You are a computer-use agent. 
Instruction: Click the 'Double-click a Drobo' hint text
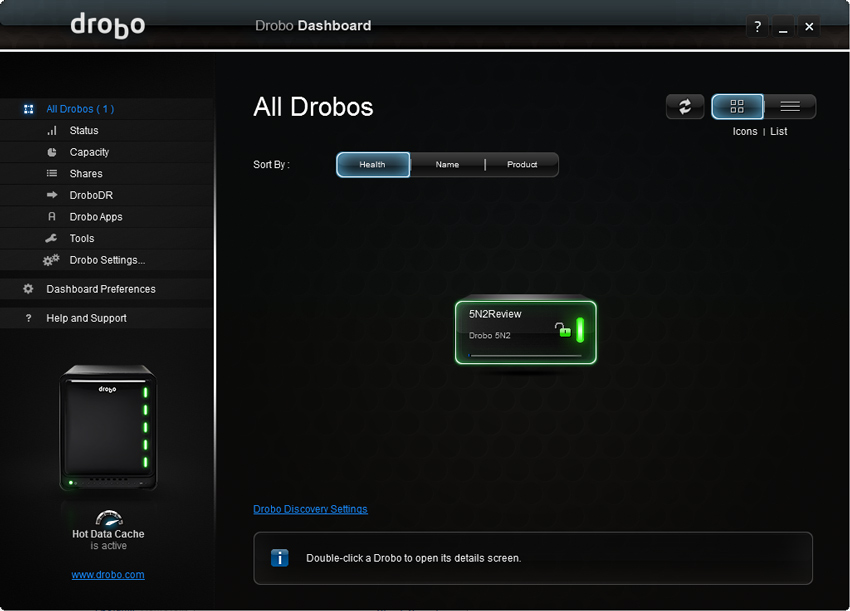414,558
